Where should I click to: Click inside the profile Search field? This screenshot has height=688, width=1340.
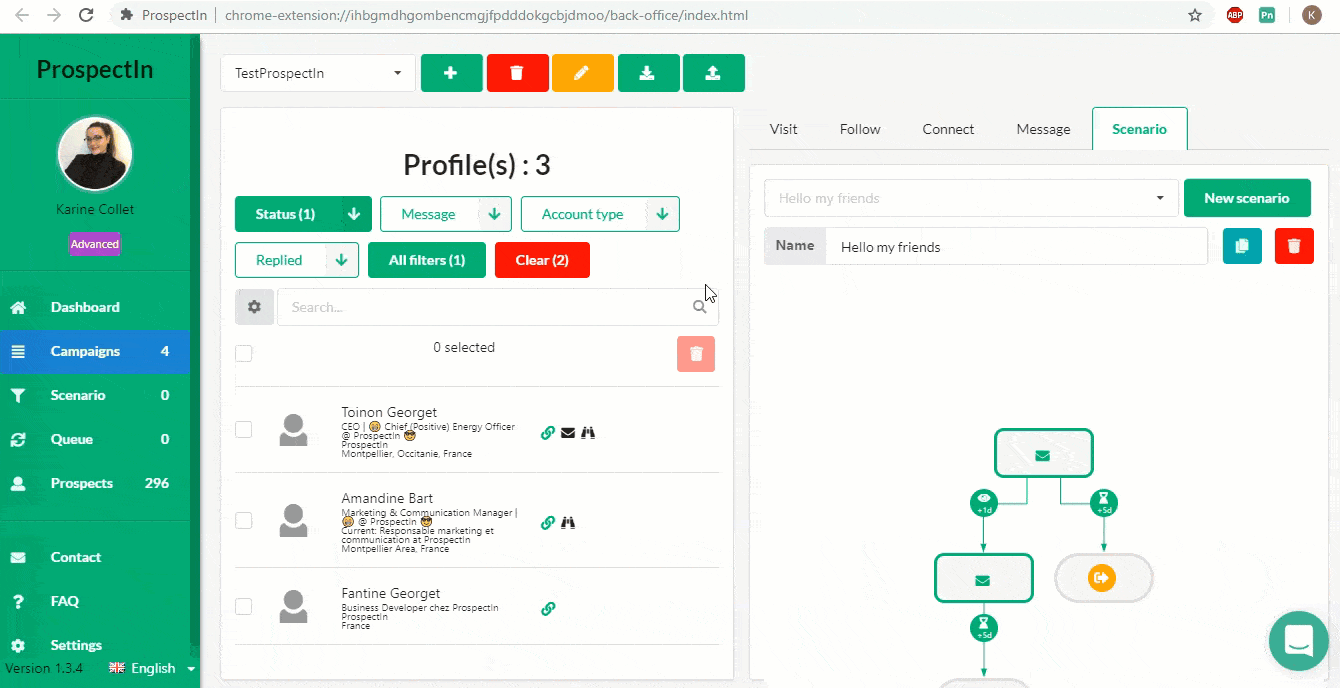point(497,307)
